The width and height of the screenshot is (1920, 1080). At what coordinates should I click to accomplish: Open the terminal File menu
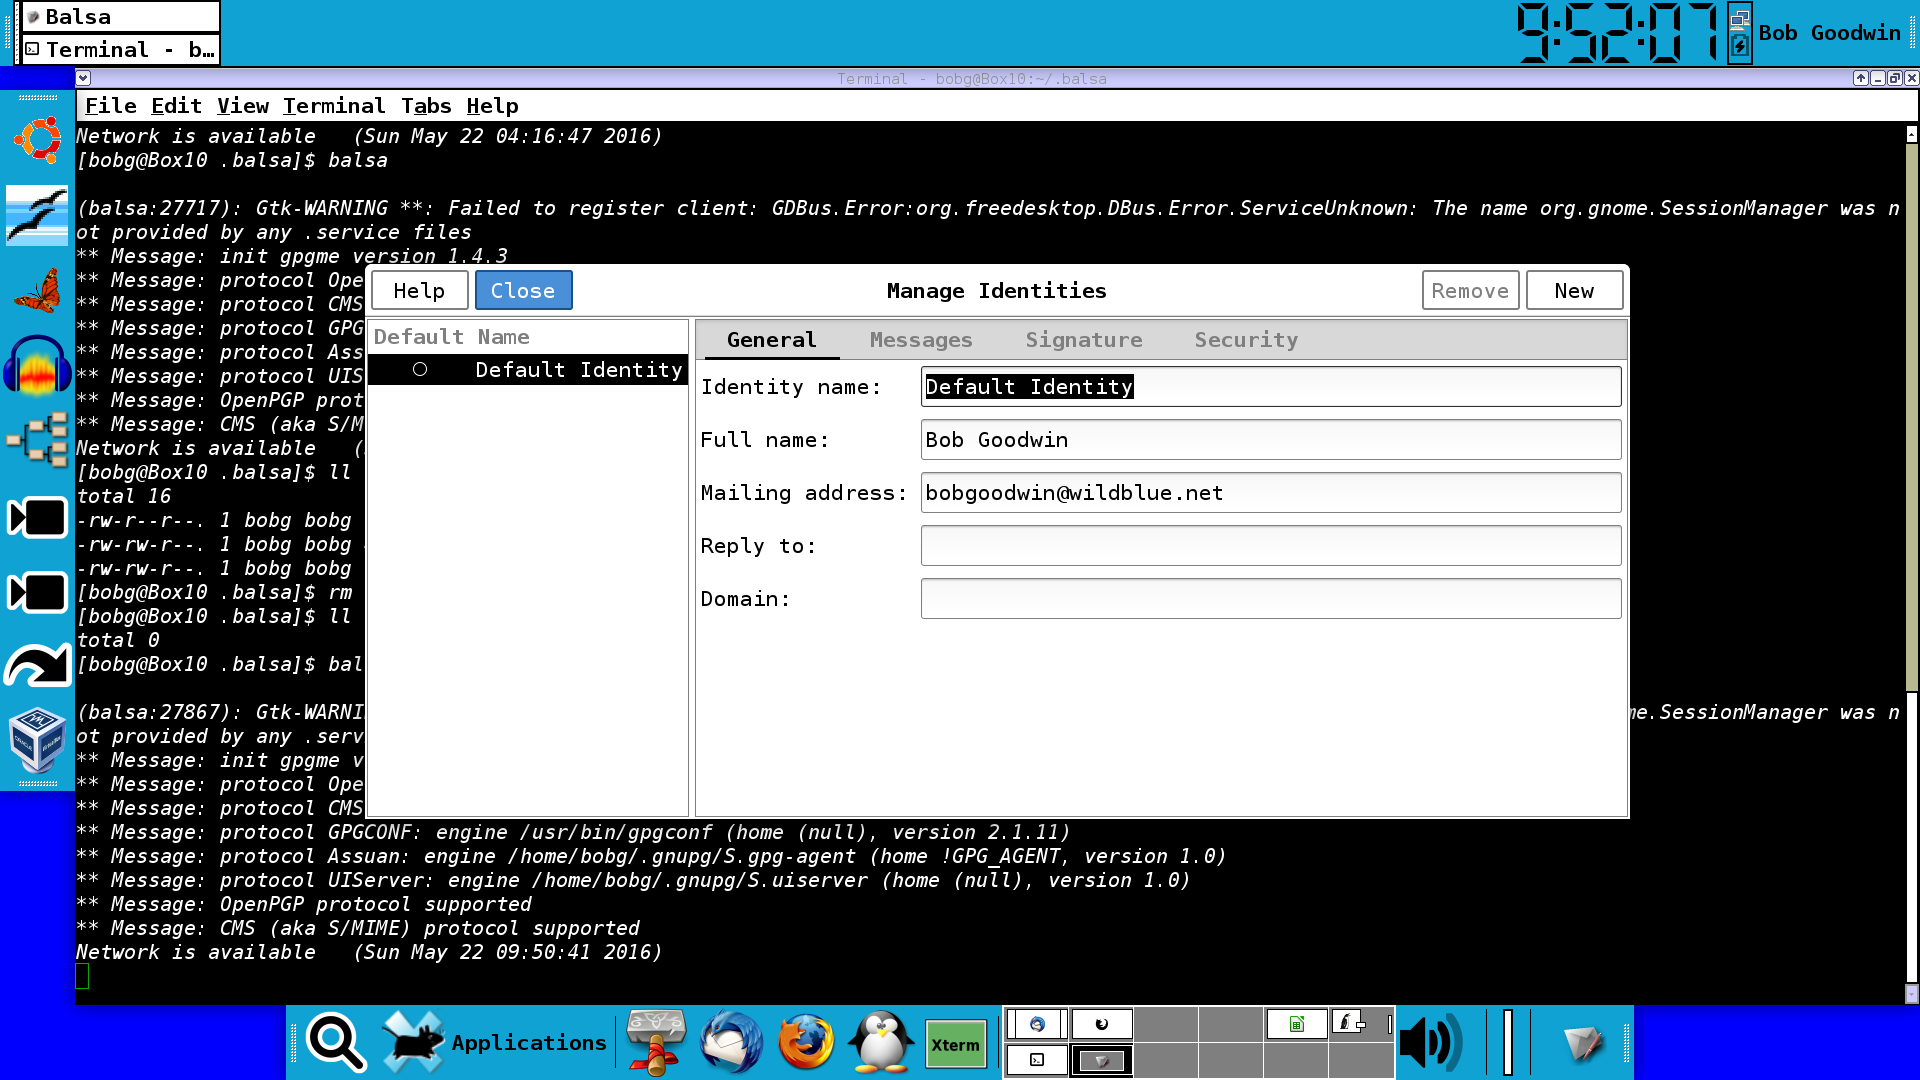(x=111, y=106)
